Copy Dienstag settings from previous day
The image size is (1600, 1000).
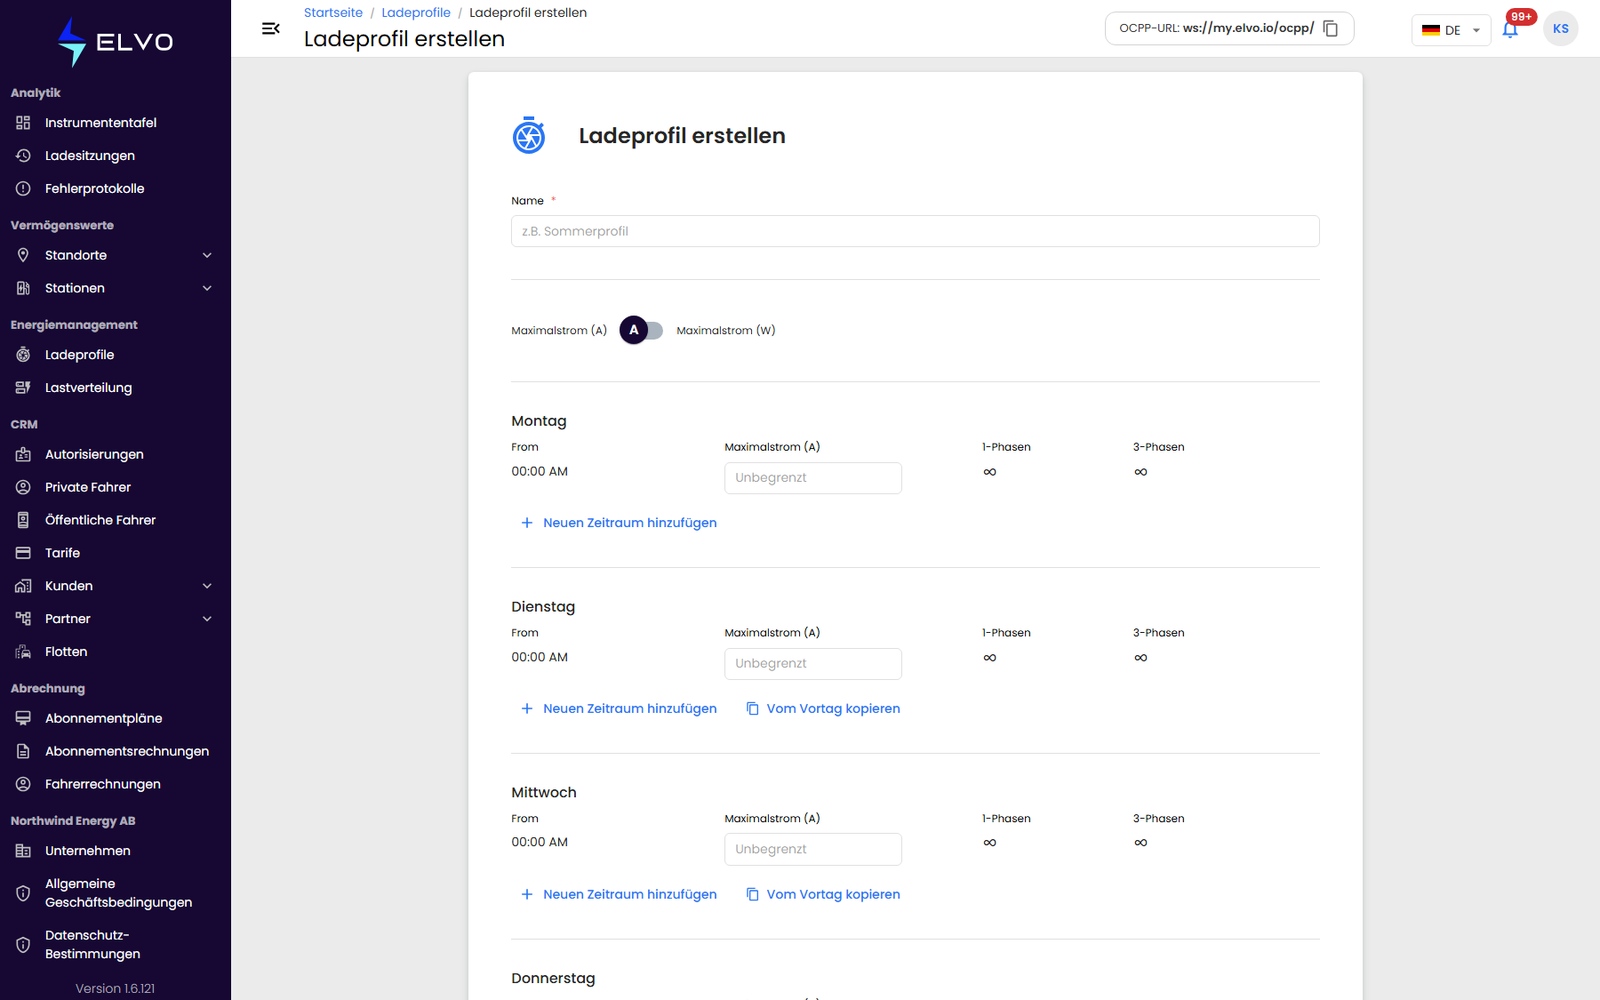coord(823,709)
